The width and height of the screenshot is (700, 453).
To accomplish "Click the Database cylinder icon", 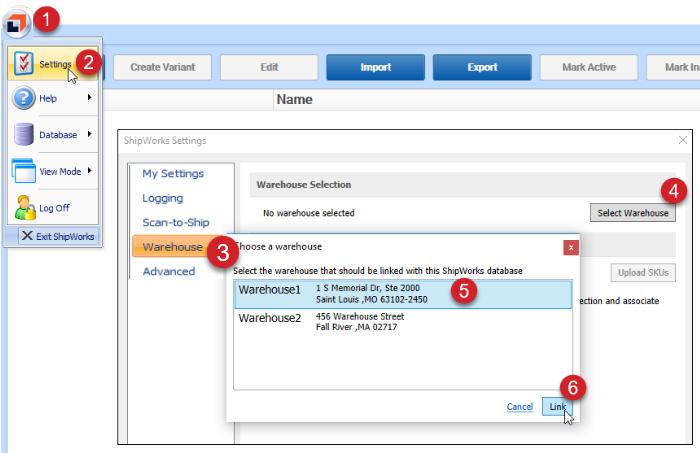I will (x=23, y=134).
